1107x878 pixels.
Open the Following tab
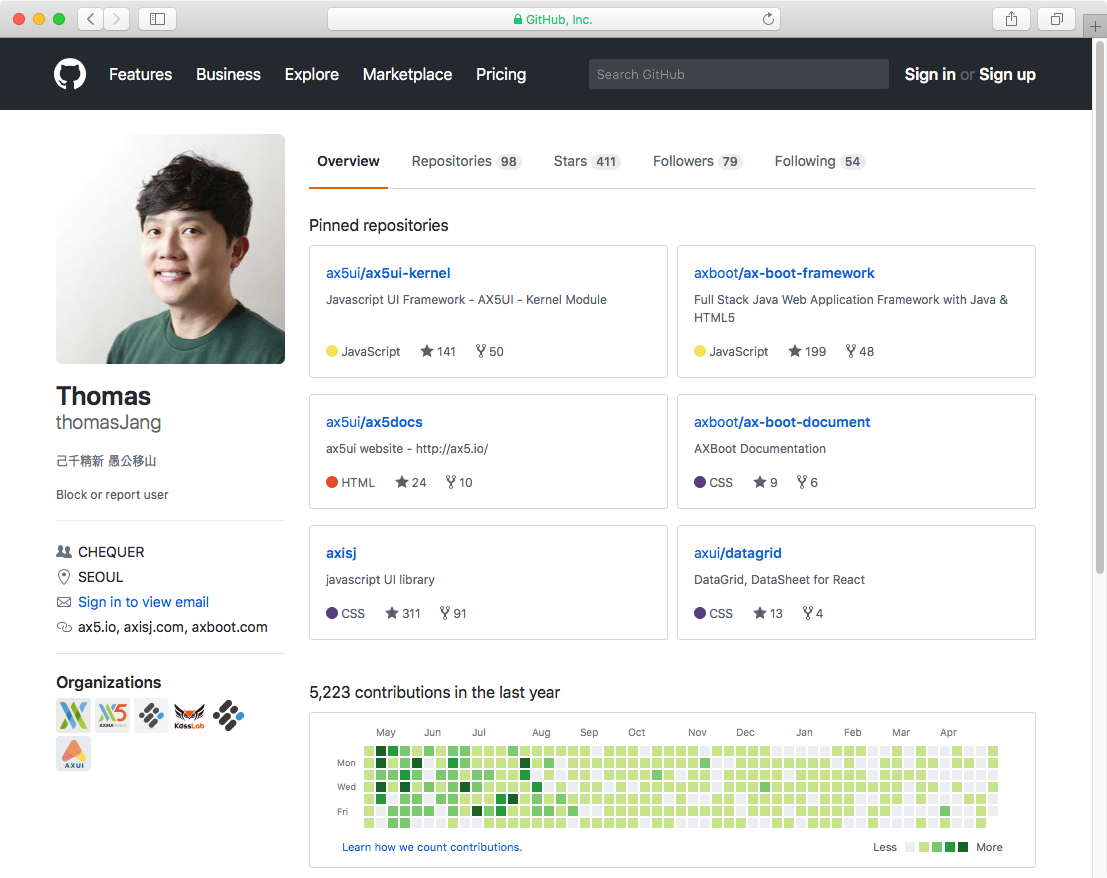coord(819,161)
